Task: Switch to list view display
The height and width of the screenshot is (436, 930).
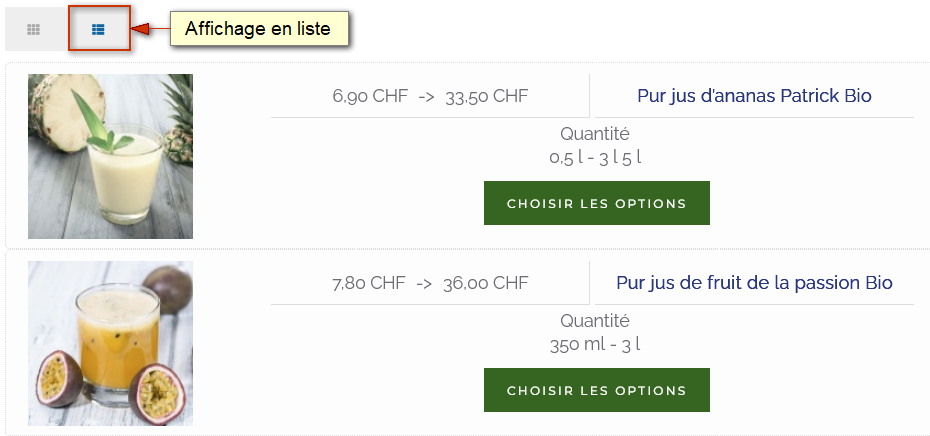Action: click(x=98, y=30)
